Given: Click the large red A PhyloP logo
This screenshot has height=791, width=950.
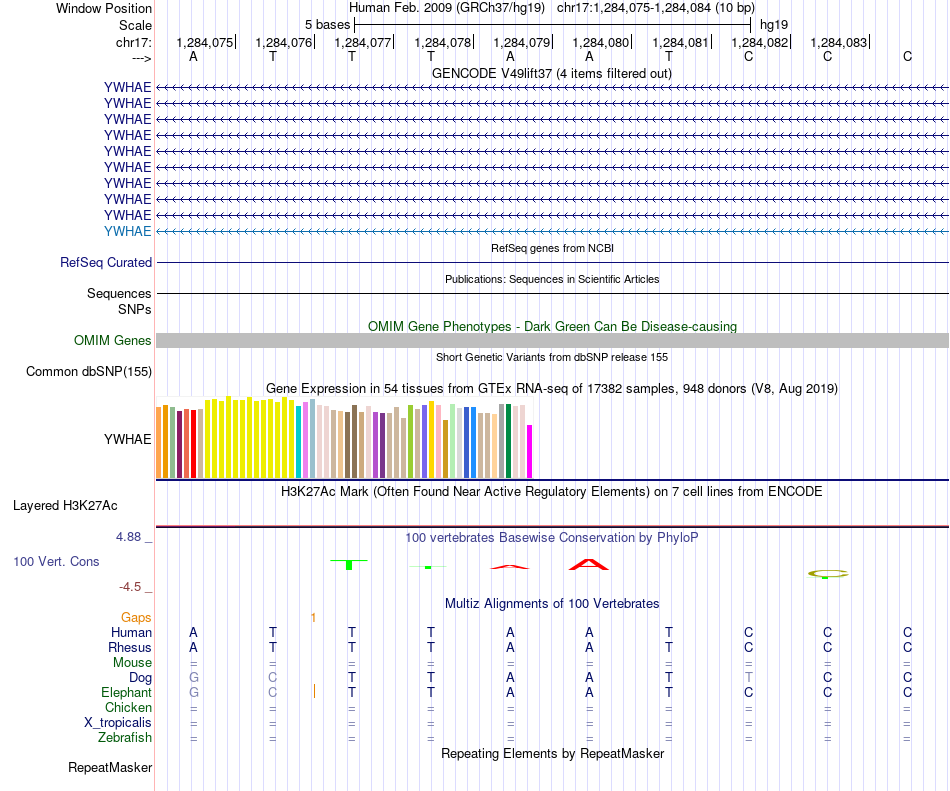Looking at the screenshot, I should pos(588,564).
